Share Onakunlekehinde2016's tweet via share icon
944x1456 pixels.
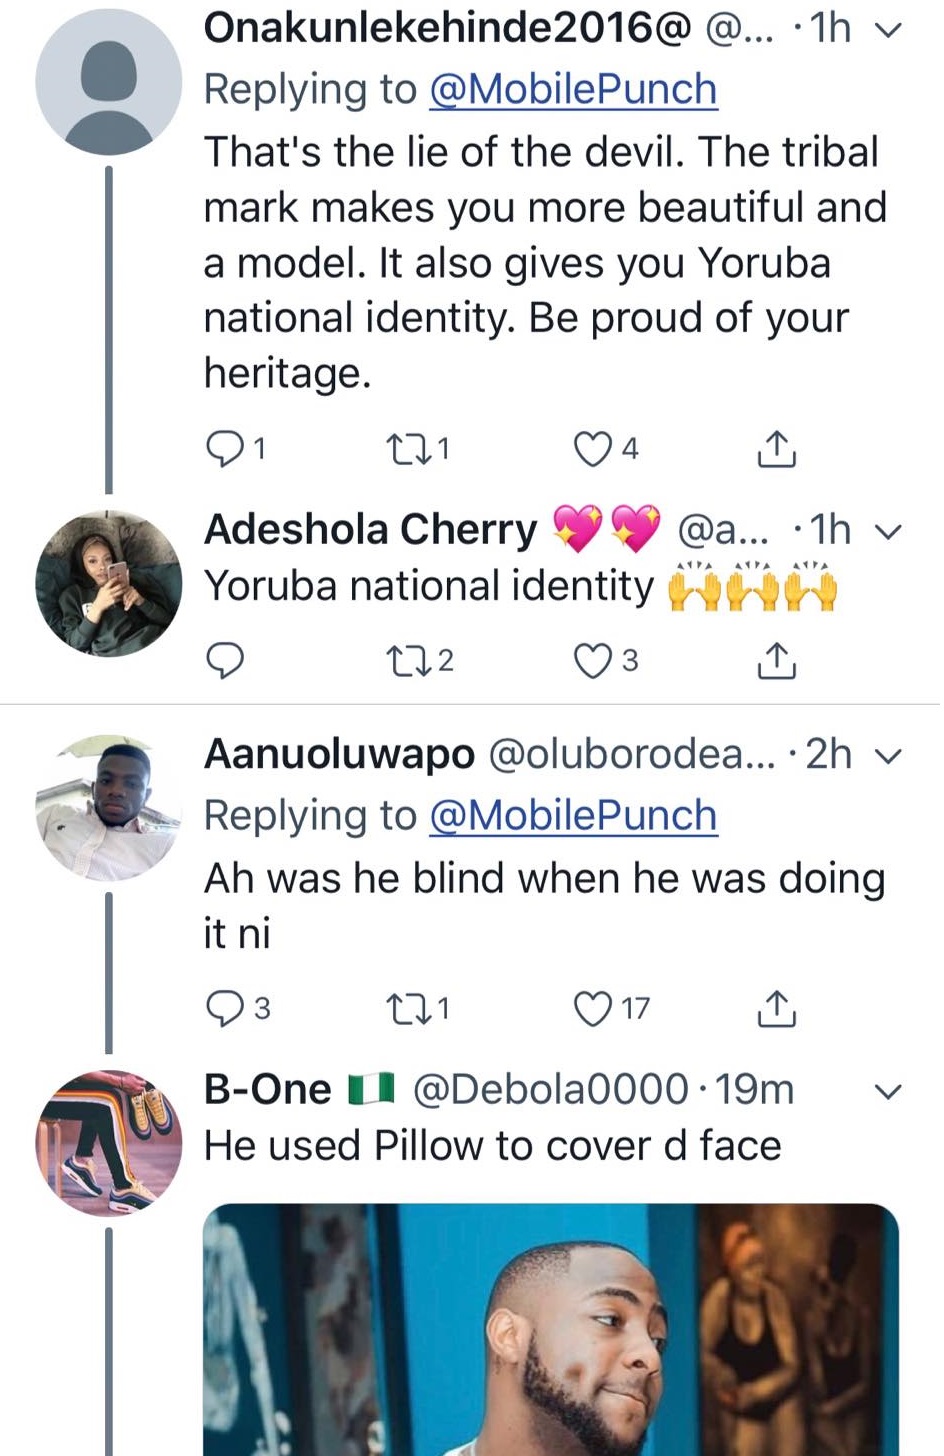777,450
